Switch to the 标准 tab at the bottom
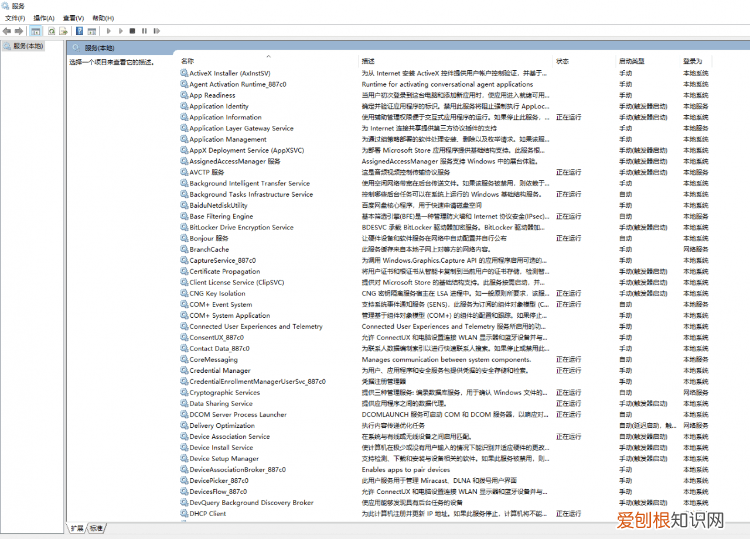750x539 pixels. [96, 527]
